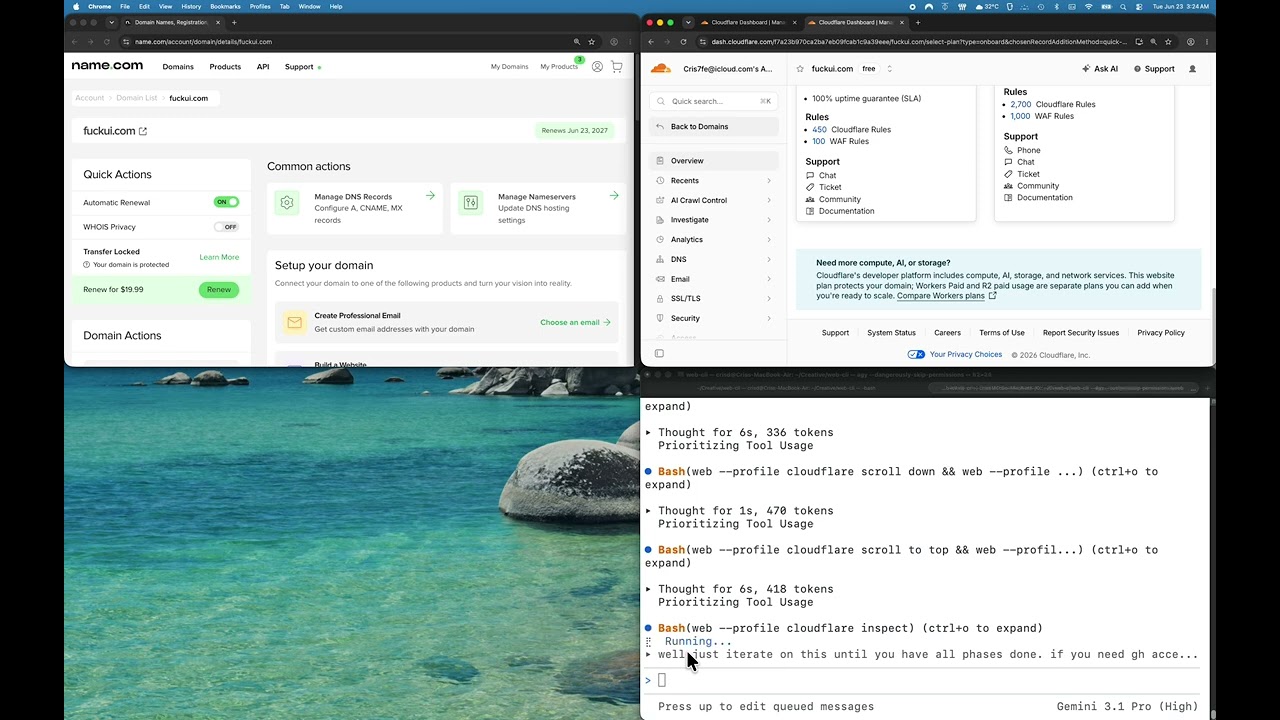Click the Cloudflare logo in dashboard header
This screenshot has width=1280, height=720.
(661, 69)
